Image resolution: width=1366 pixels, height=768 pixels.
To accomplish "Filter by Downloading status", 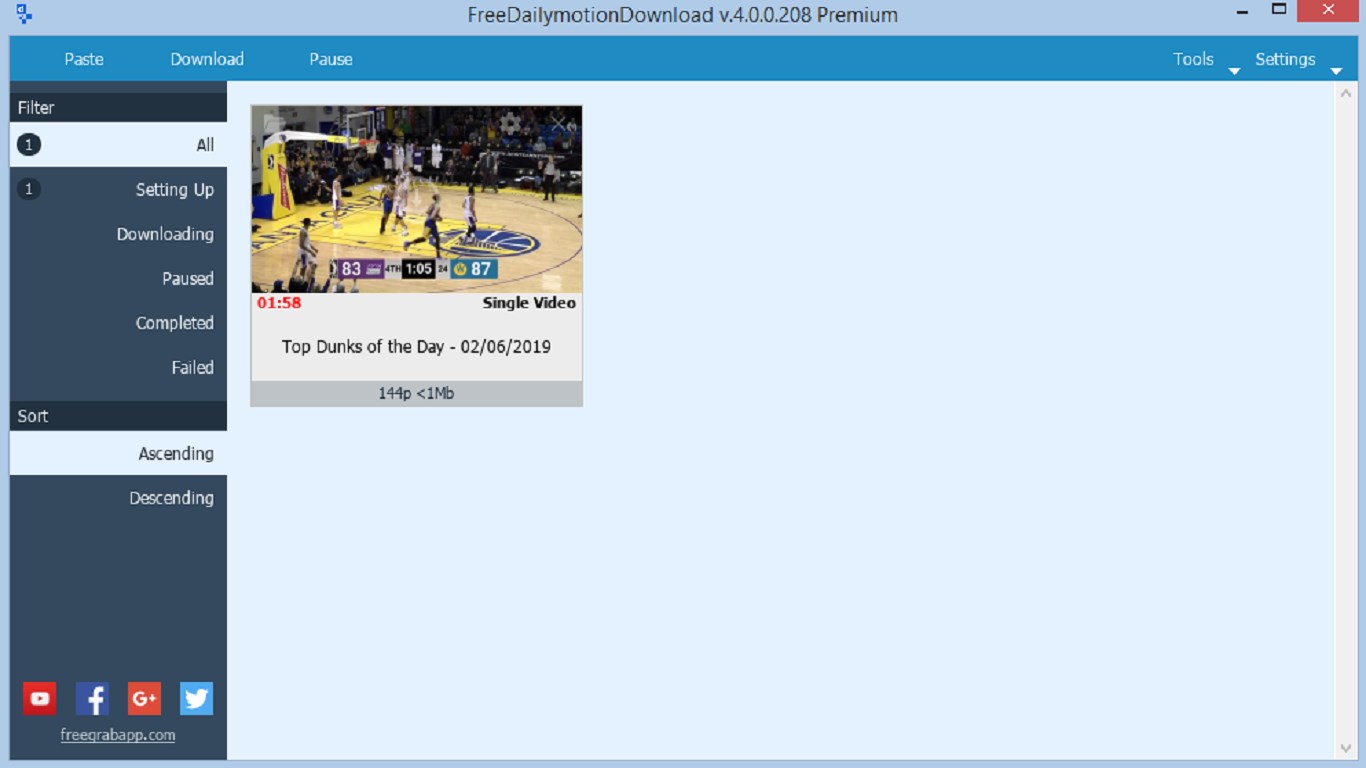I will tap(118, 234).
